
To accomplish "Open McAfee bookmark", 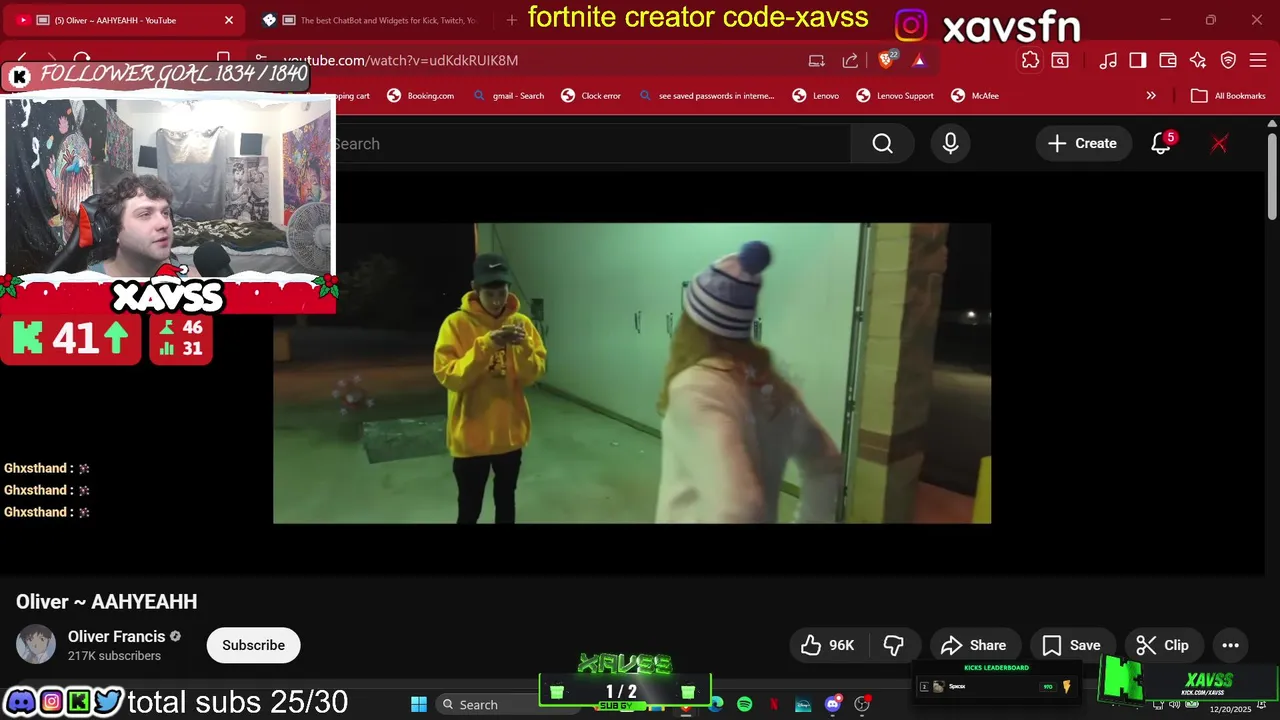I will pyautogui.click(x=975, y=96).
